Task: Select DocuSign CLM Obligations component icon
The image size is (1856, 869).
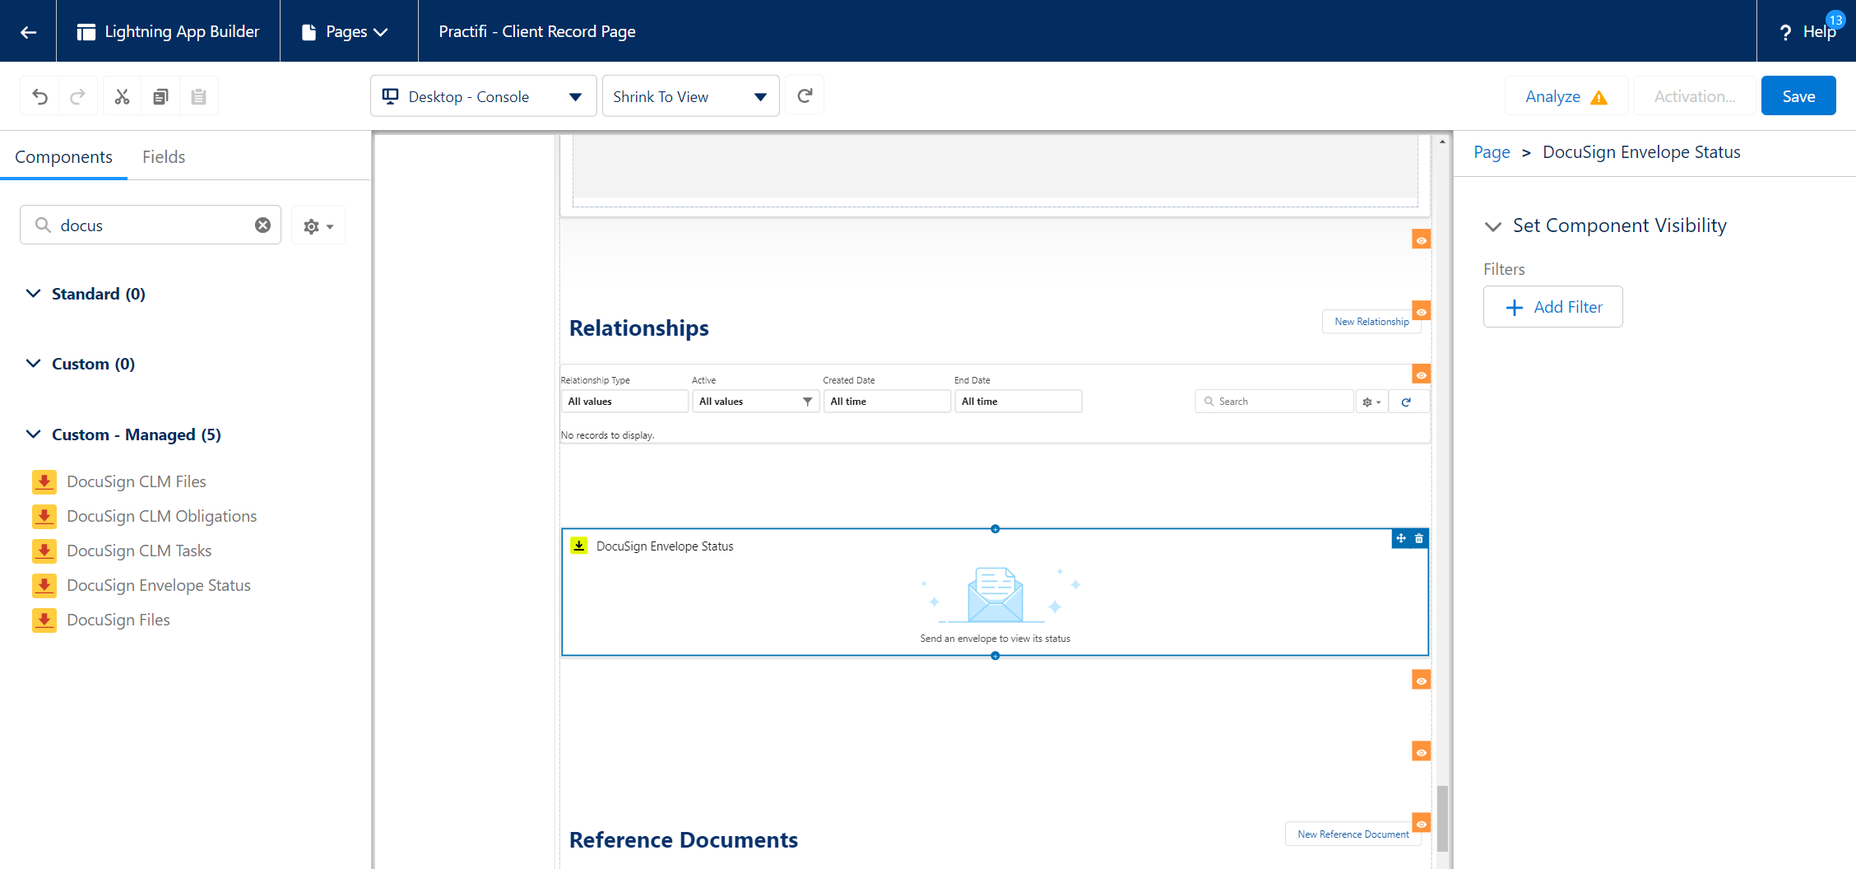Action: [44, 516]
